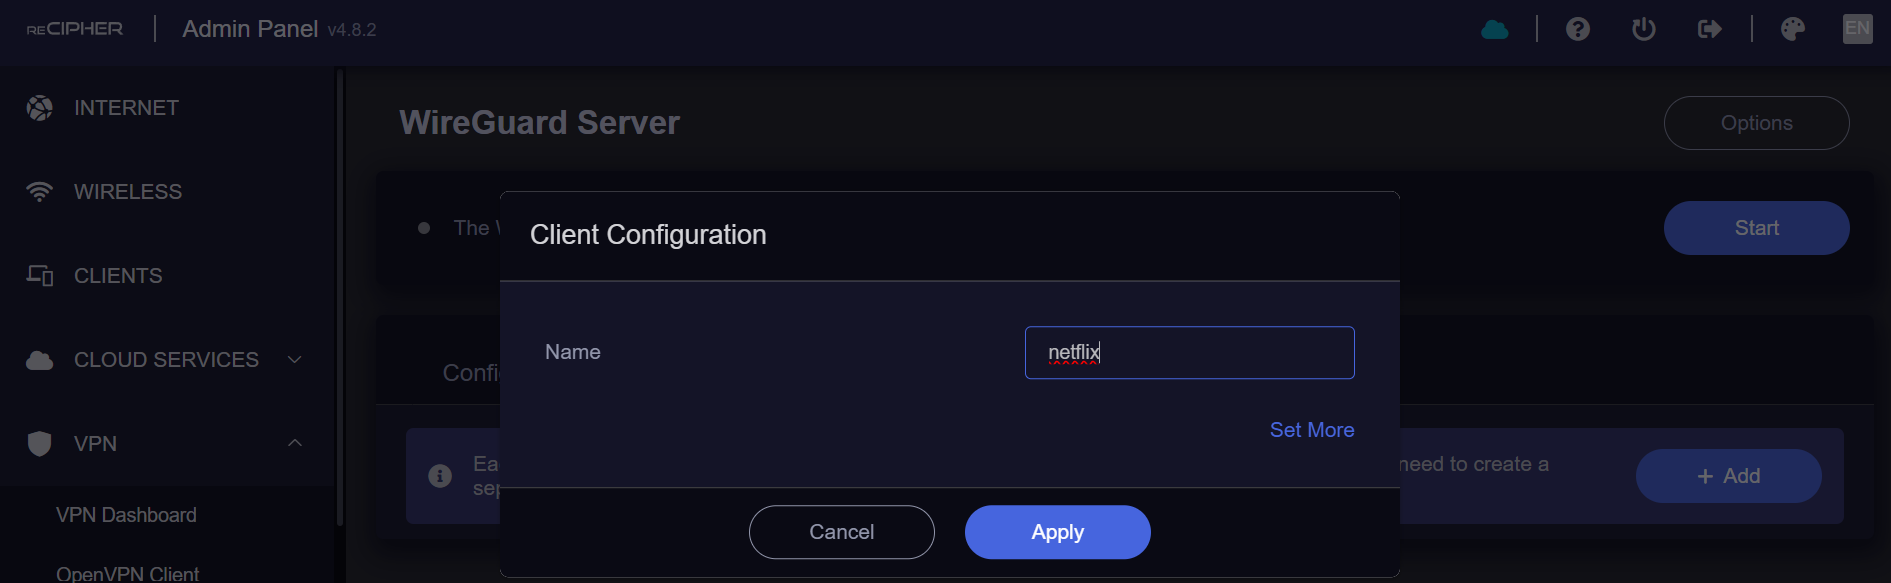Screen dimensions: 1891x583
Task: Cancel the Client Configuration dialog
Action: coord(841,532)
